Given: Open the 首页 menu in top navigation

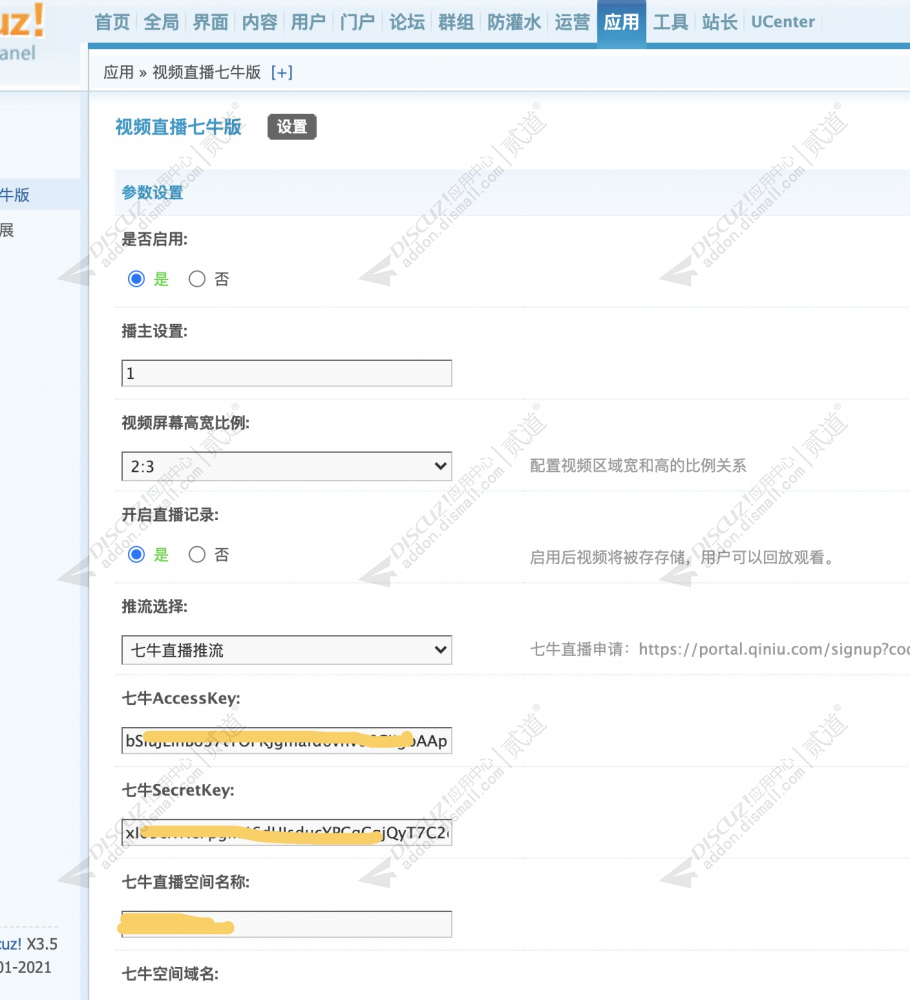Looking at the screenshot, I should click(112, 22).
